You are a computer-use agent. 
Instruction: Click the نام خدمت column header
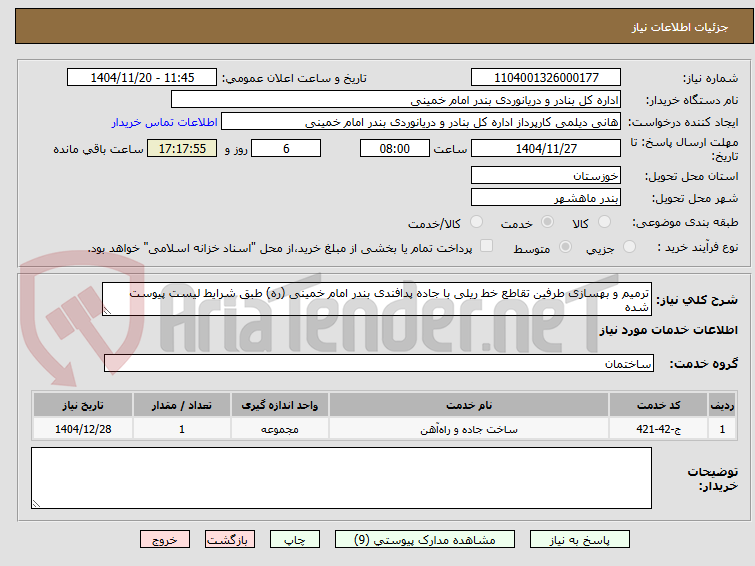click(469, 405)
